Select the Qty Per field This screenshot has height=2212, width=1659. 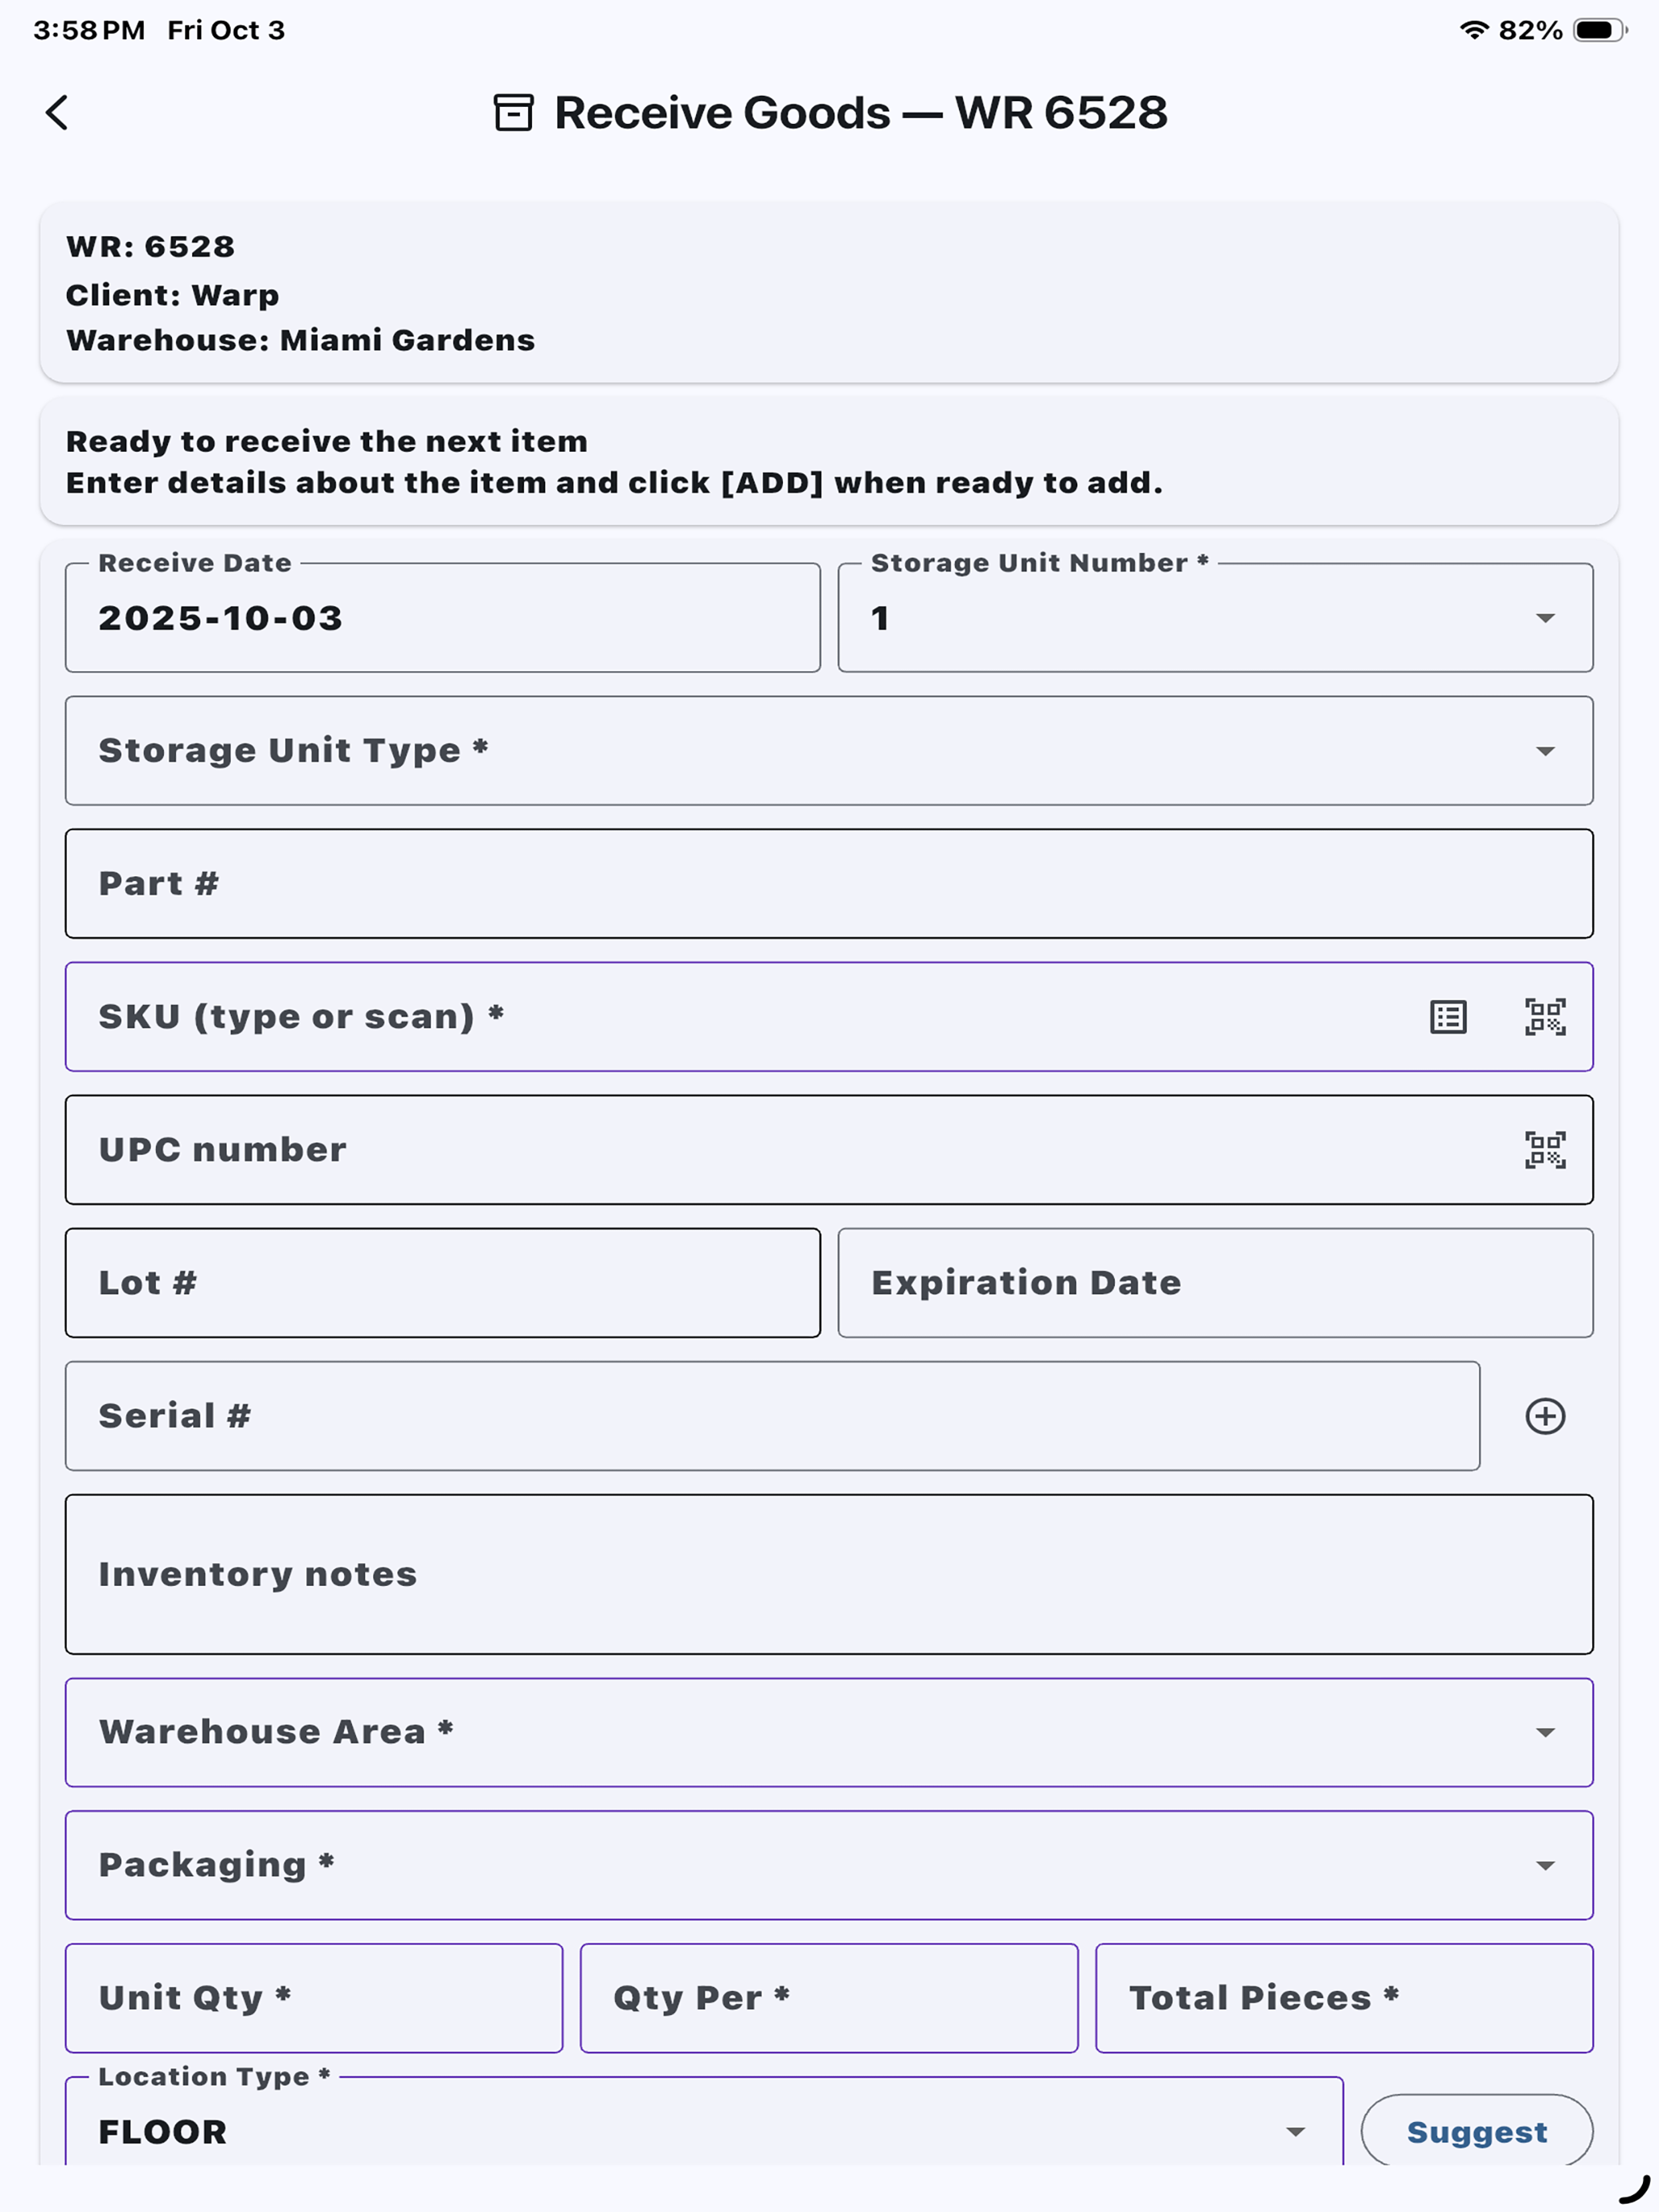click(x=829, y=1998)
